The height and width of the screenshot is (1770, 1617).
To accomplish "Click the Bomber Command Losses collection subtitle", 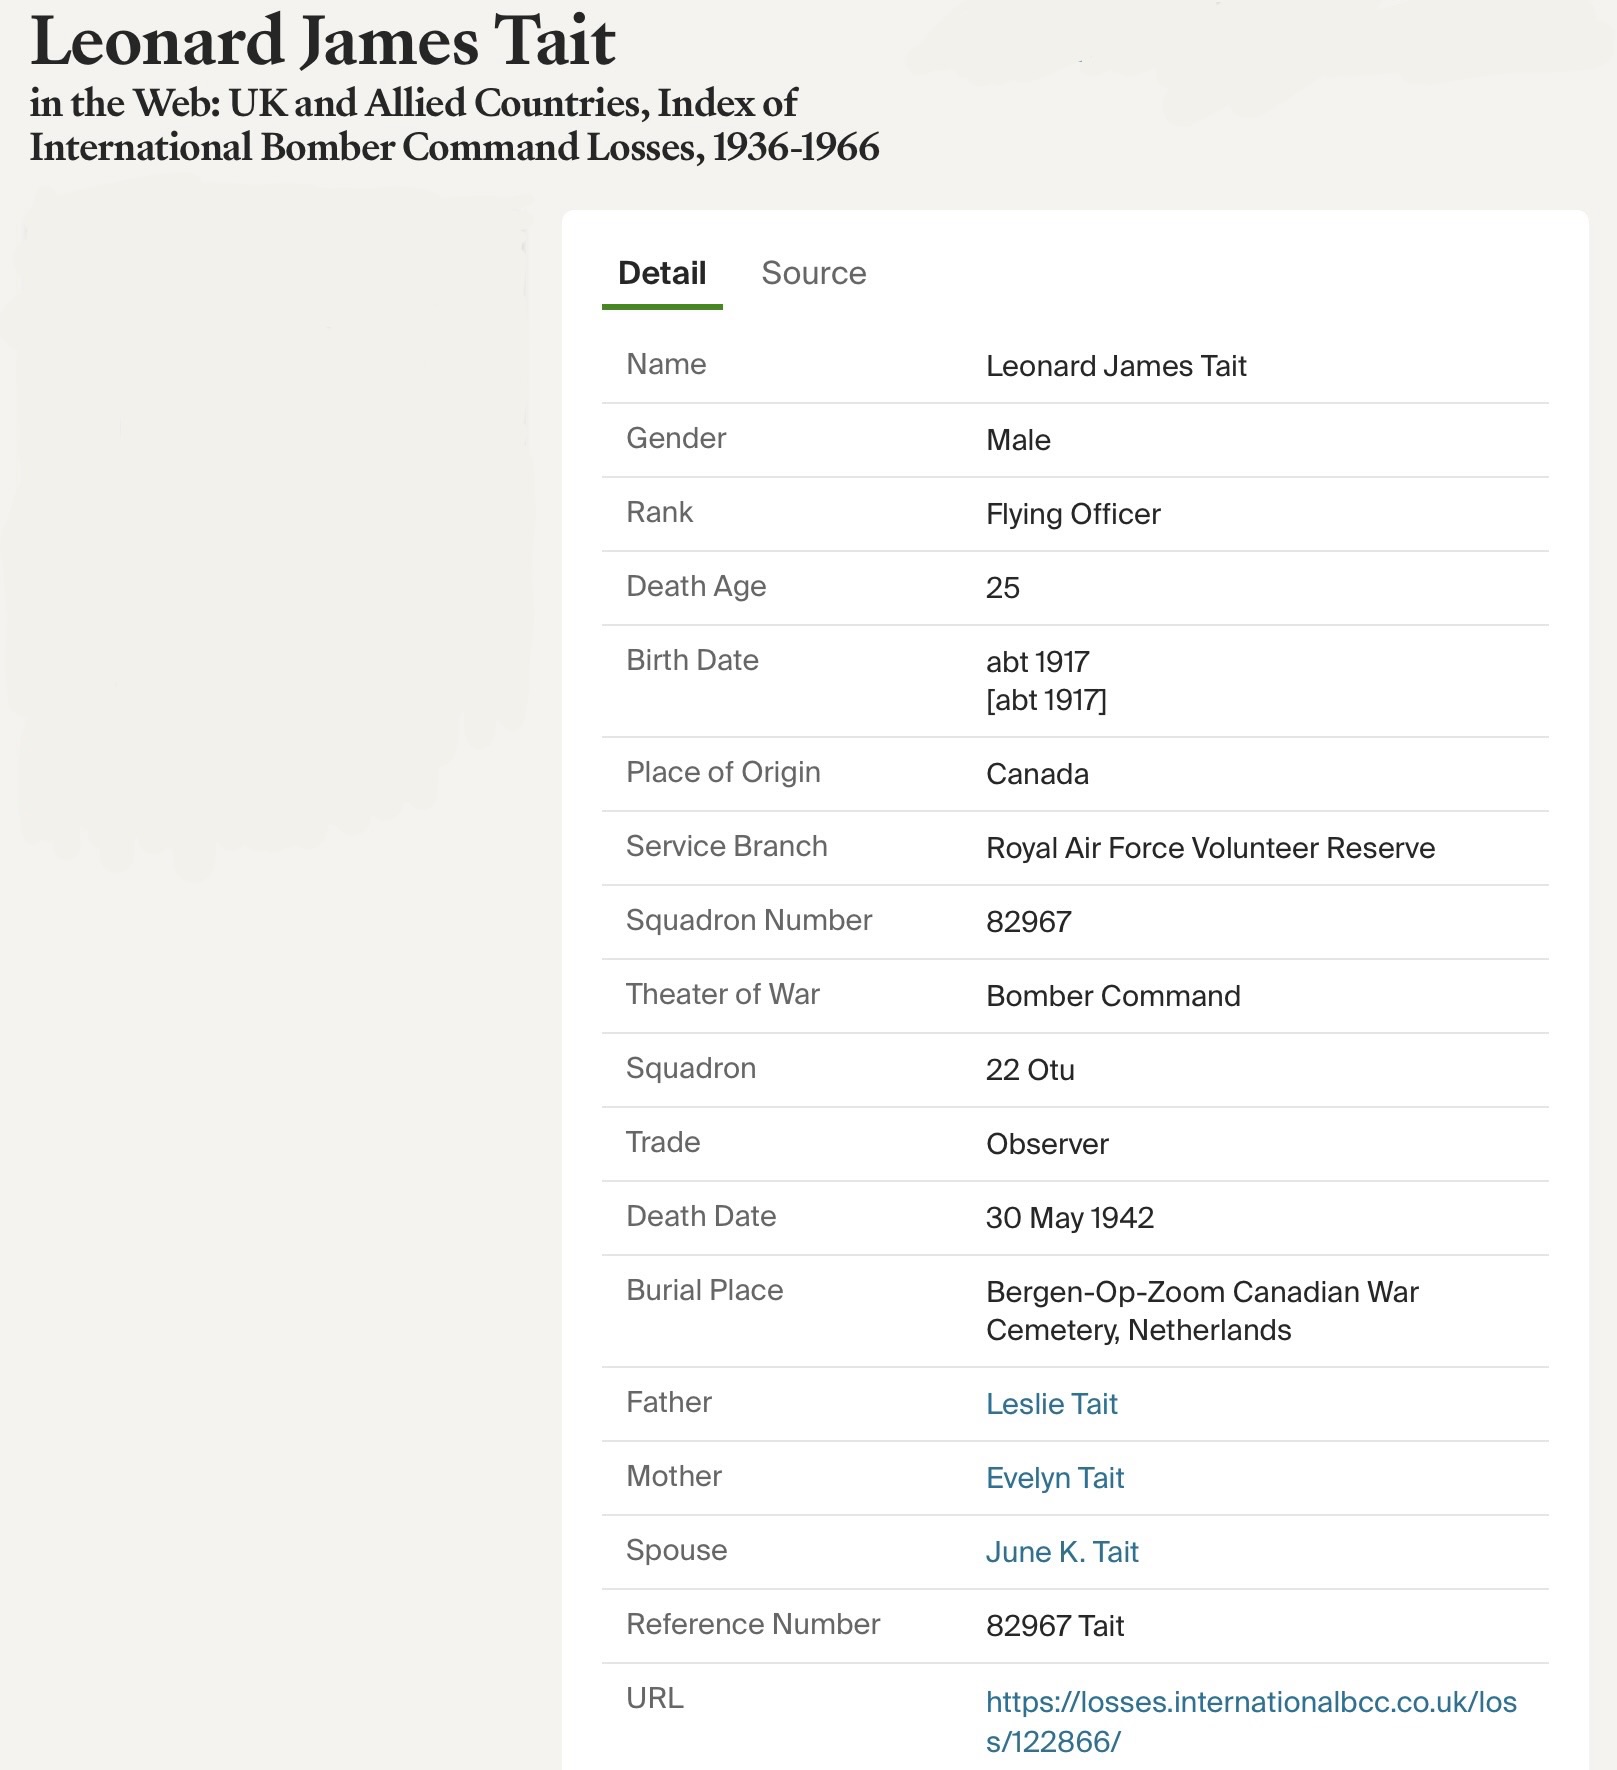I will tap(453, 125).
